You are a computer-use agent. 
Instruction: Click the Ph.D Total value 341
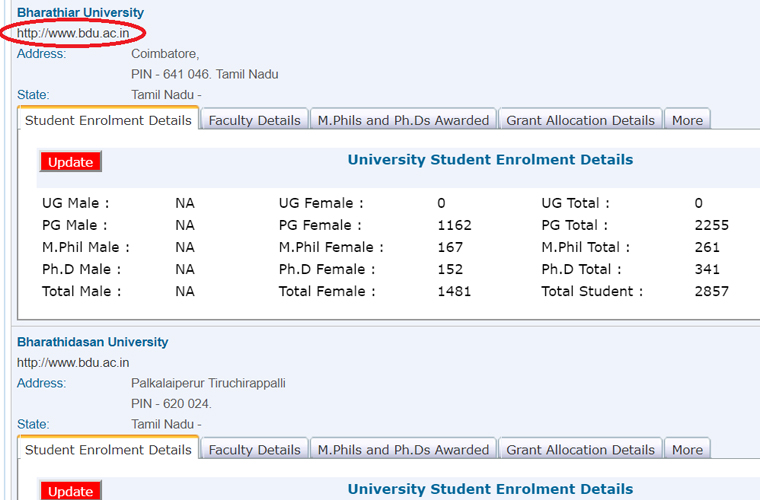tap(707, 269)
